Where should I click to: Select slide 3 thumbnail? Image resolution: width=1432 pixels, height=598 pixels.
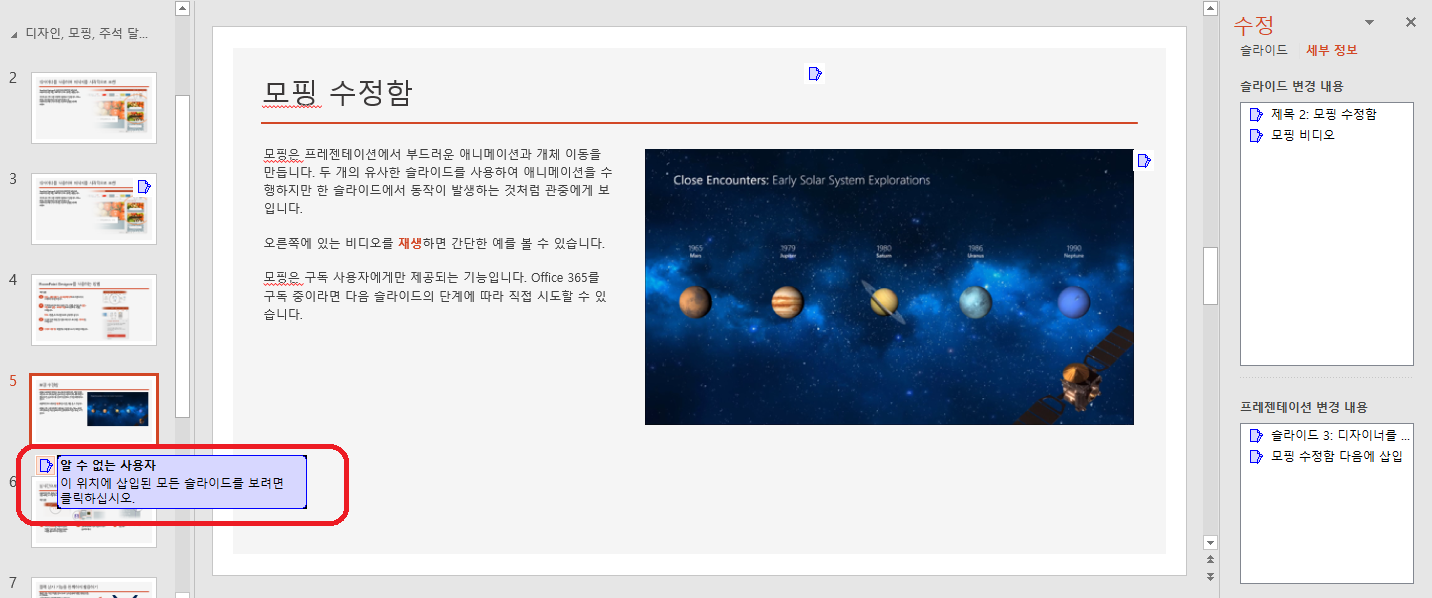point(94,208)
